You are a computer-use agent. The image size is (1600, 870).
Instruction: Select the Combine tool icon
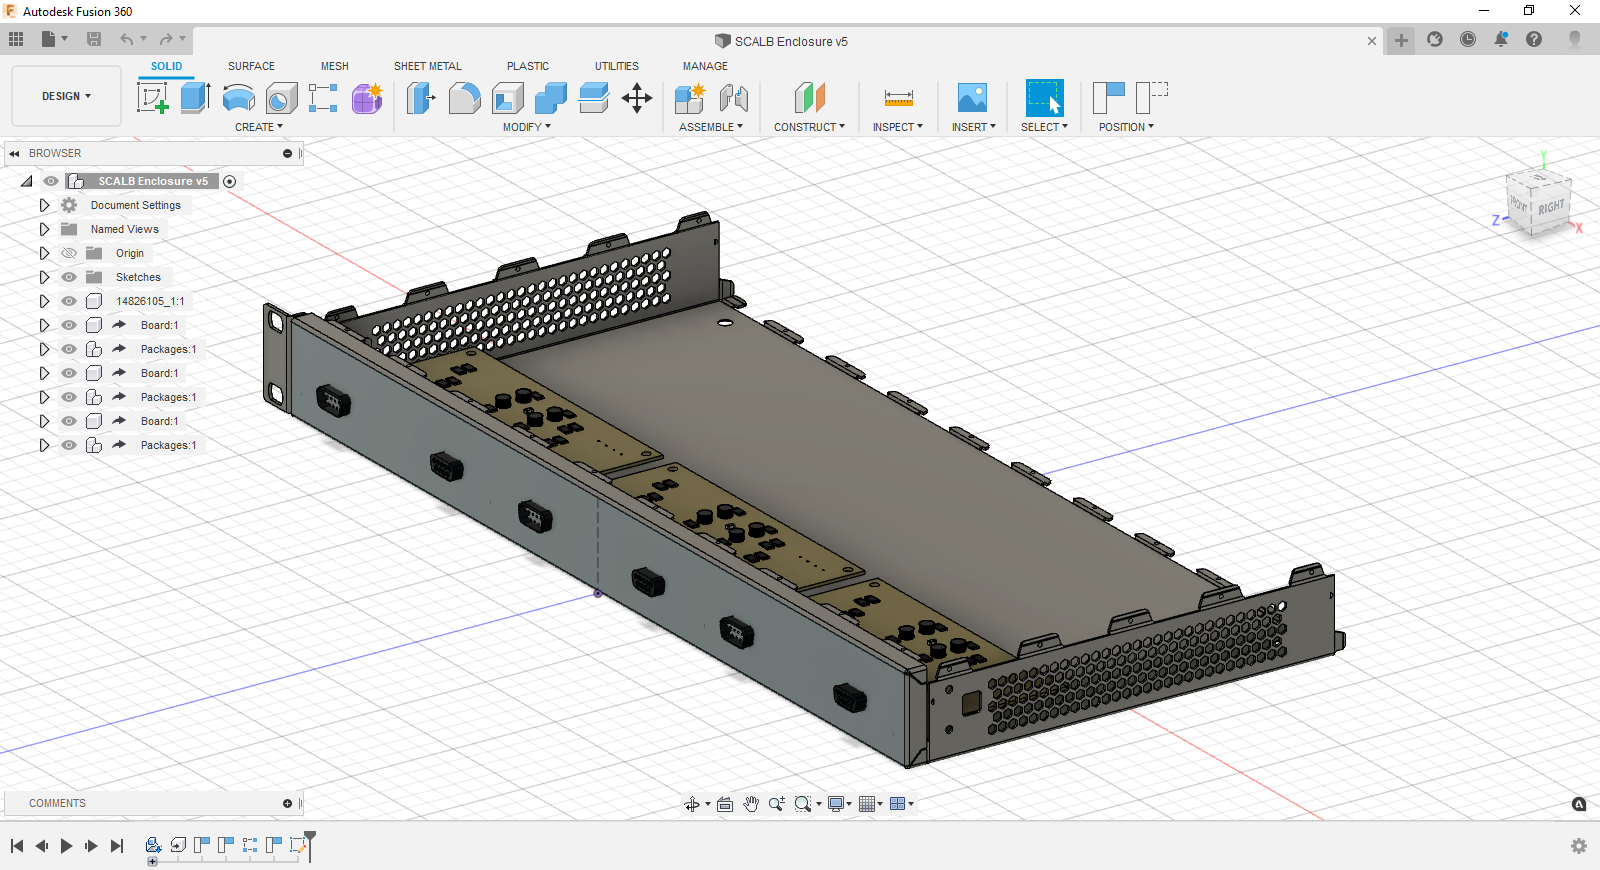pyautogui.click(x=551, y=98)
